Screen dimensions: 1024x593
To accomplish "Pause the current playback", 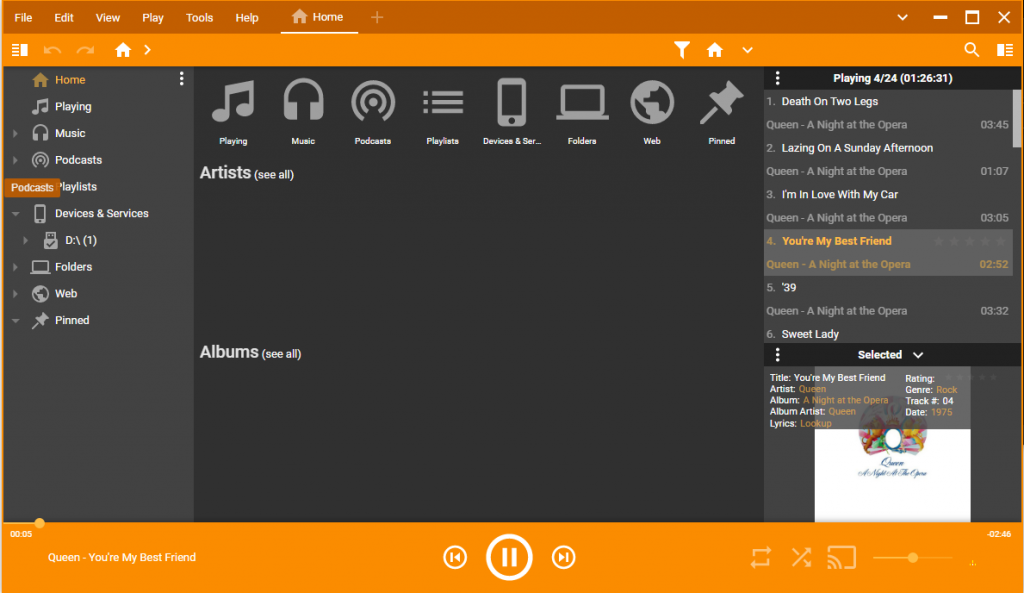I will point(509,557).
